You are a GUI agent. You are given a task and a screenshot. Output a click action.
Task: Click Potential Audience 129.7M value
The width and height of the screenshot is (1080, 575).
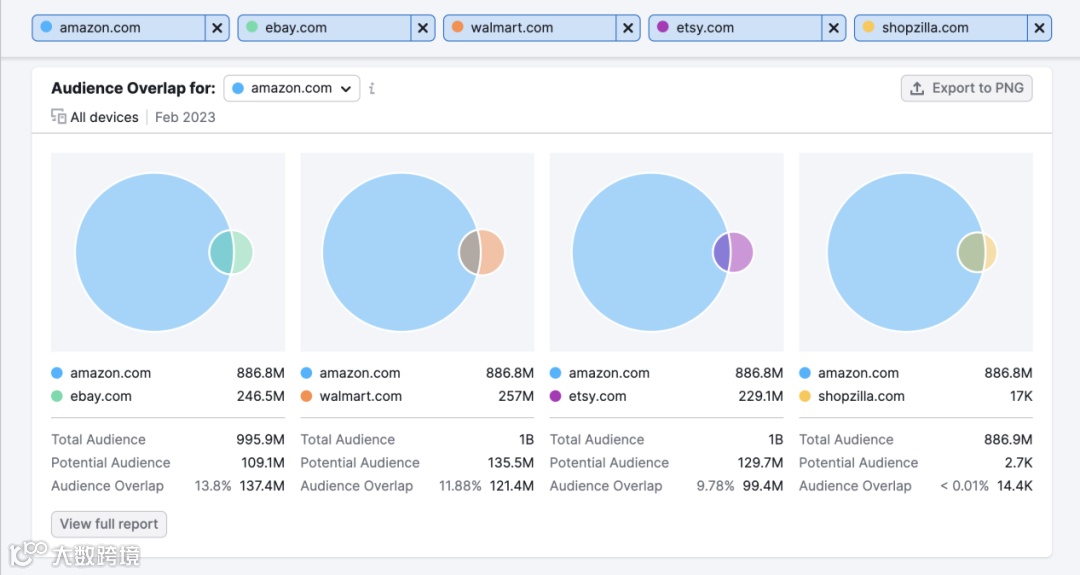tap(760, 463)
